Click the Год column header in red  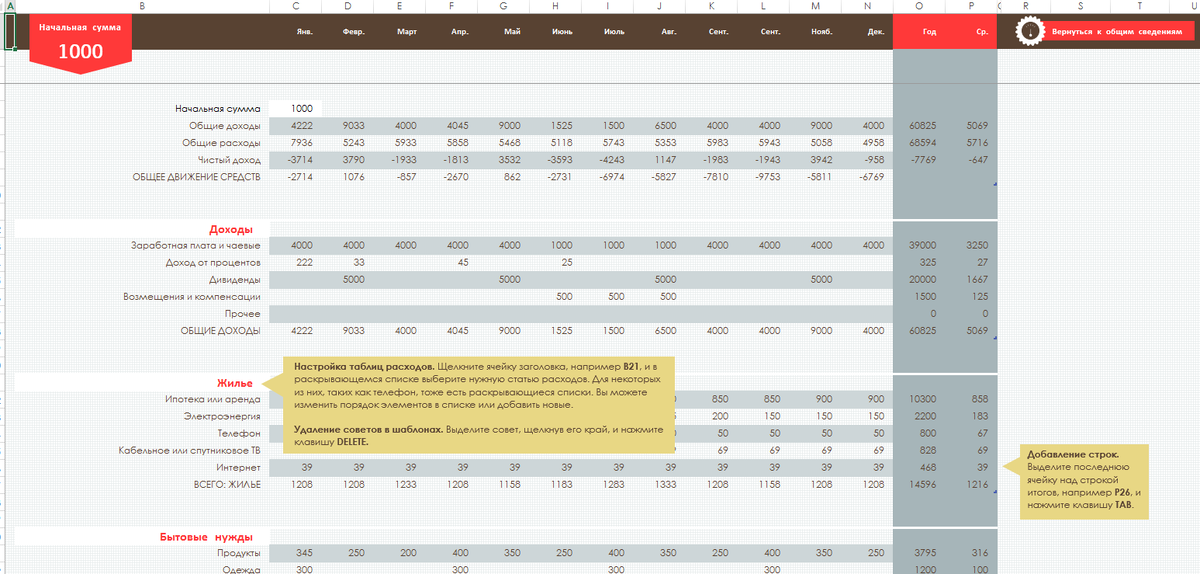click(x=929, y=32)
